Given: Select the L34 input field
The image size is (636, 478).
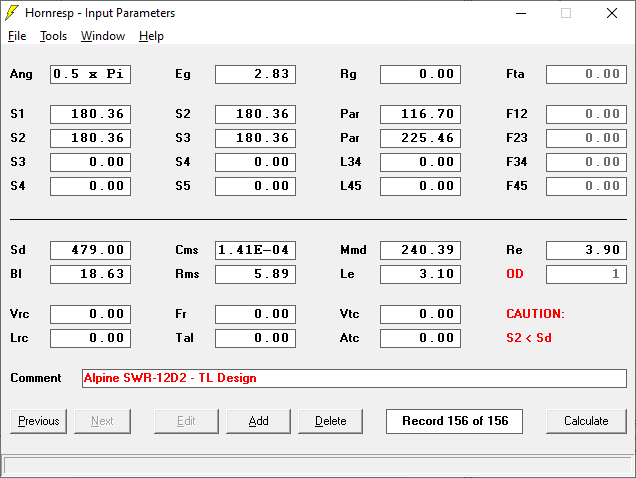Looking at the screenshot, I should (420, 162).
